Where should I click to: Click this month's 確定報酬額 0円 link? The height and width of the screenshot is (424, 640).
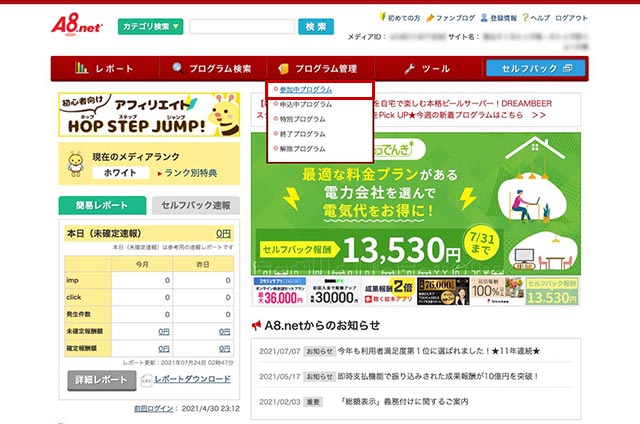pos(164,349)
